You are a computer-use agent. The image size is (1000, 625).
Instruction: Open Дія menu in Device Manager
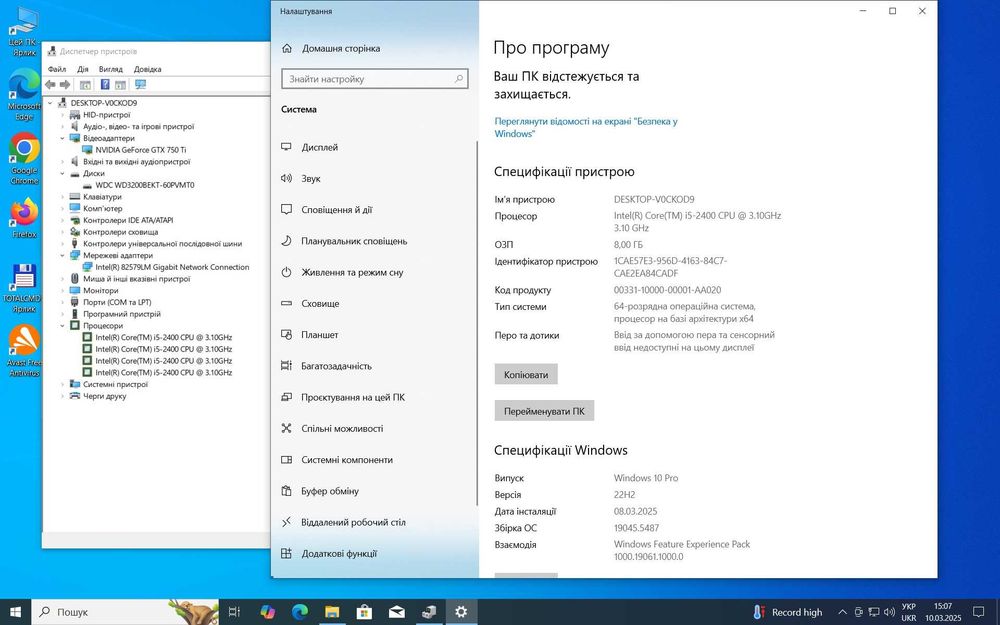point(83,69)
